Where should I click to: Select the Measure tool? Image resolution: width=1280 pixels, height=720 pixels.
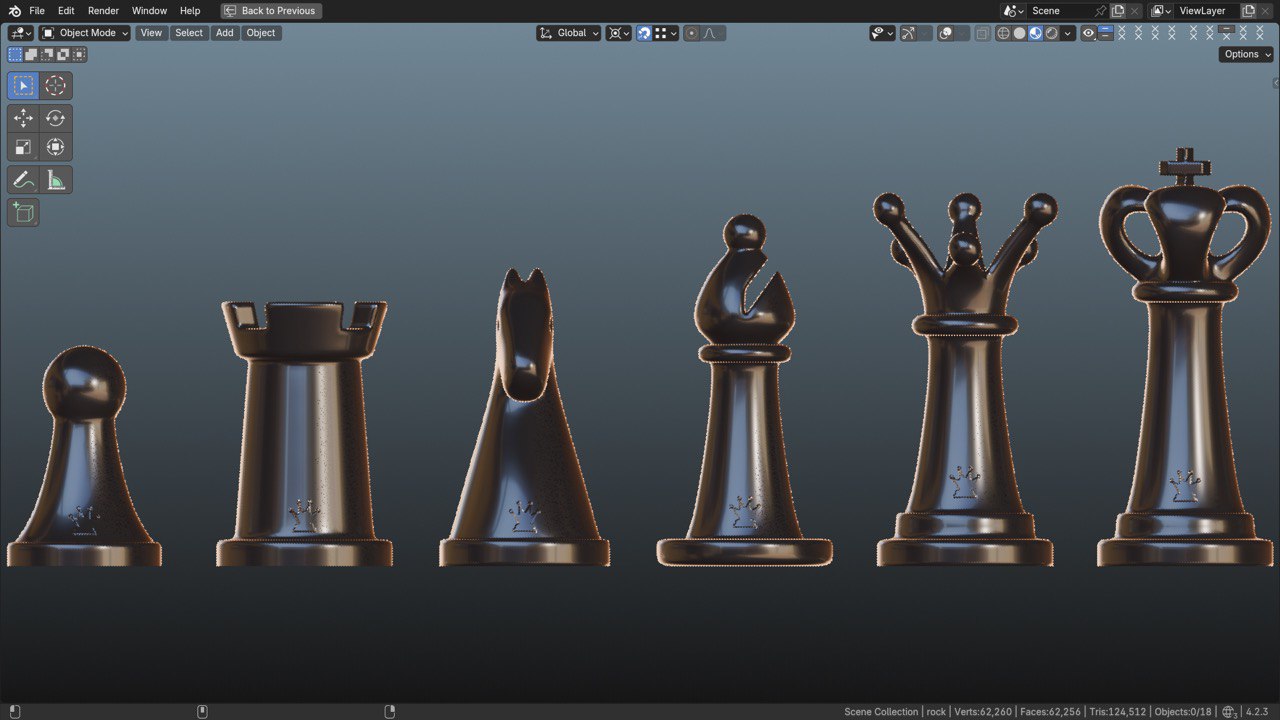tap(55, 180)
